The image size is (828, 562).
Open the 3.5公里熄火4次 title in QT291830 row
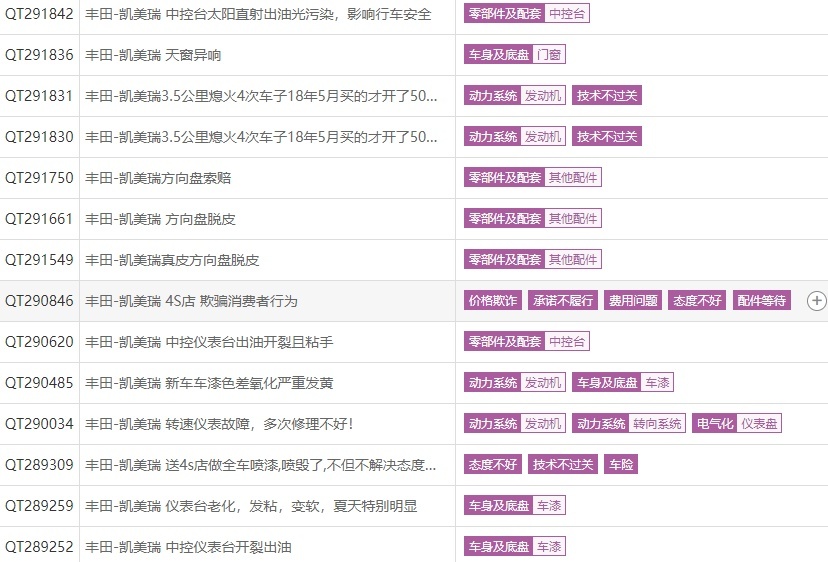point(261,137)
